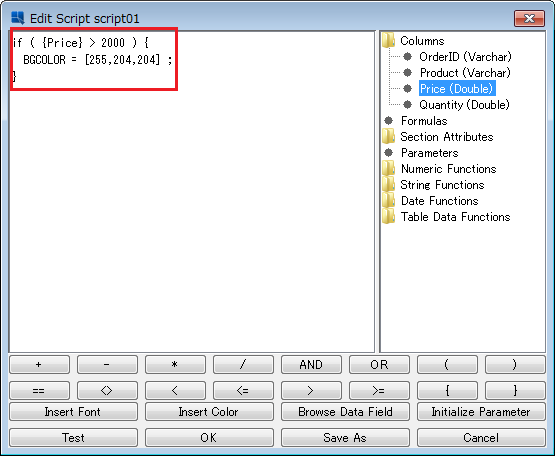Viewport: 555px width, 456px height.
Task: Click the bullet icon beside Parameters
Action: [389, 153]
